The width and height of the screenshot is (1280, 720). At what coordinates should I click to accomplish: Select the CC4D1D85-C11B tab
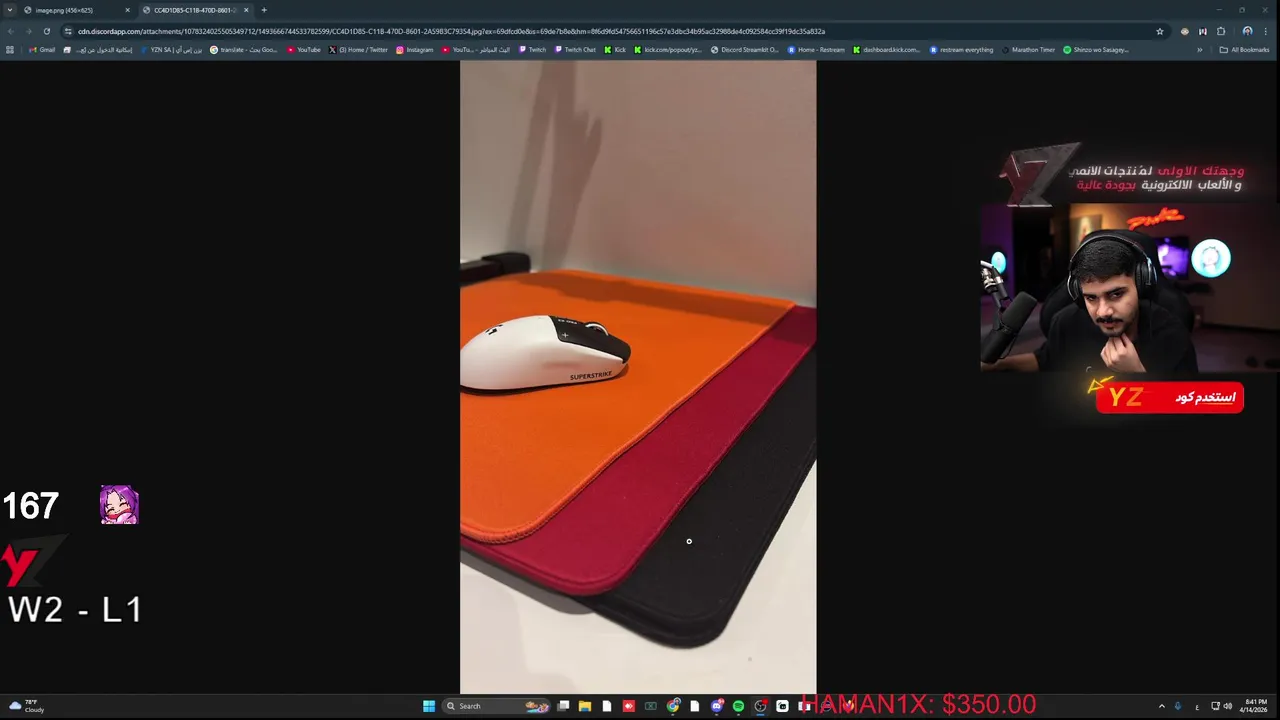[x=194, y=10]
